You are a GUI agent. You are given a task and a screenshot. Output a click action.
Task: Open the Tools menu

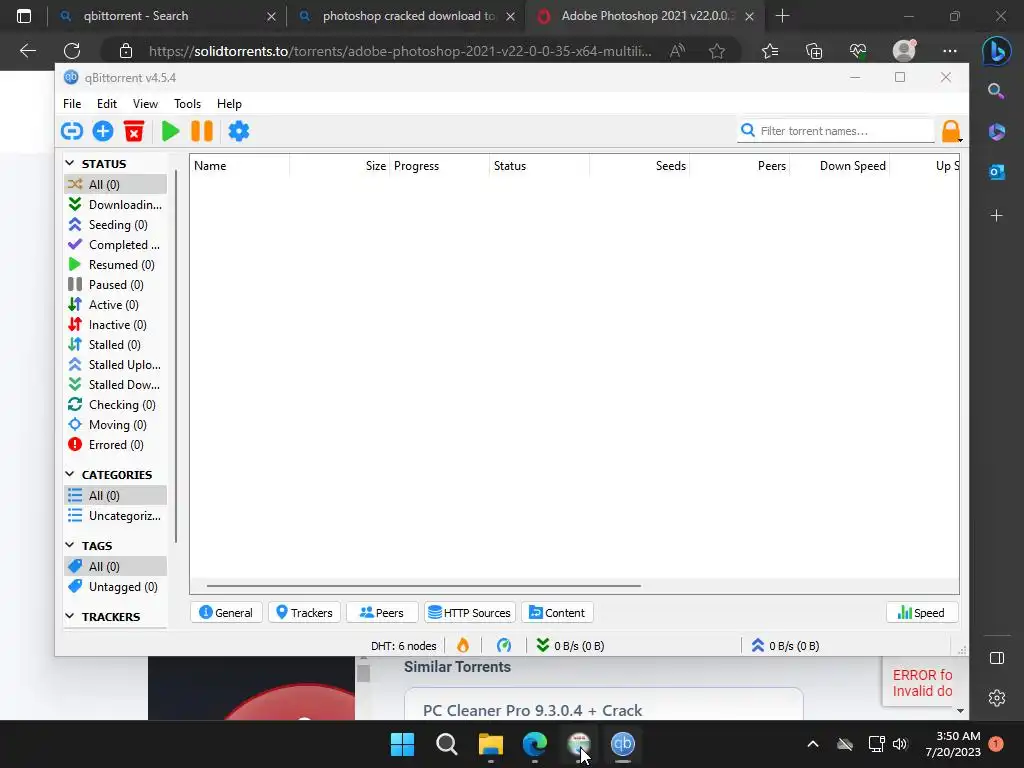187,104
